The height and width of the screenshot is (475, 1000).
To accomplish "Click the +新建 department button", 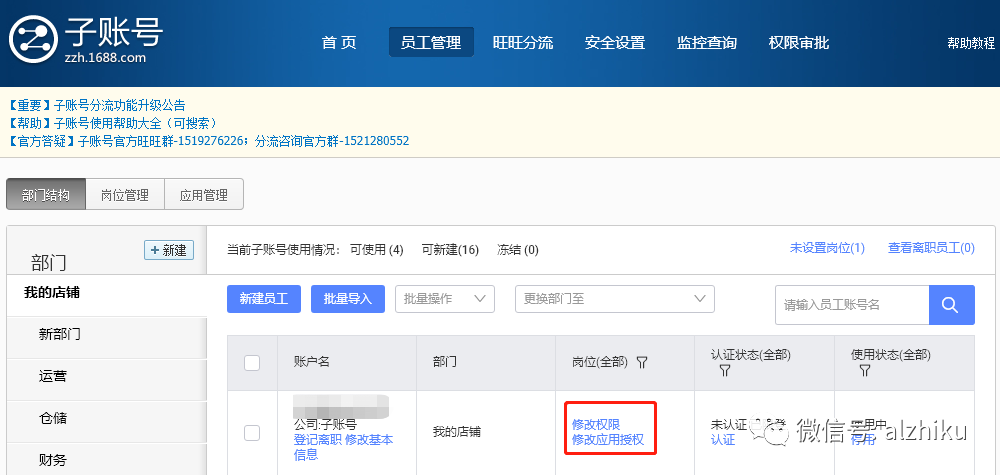I will click(x=169, y=251).
